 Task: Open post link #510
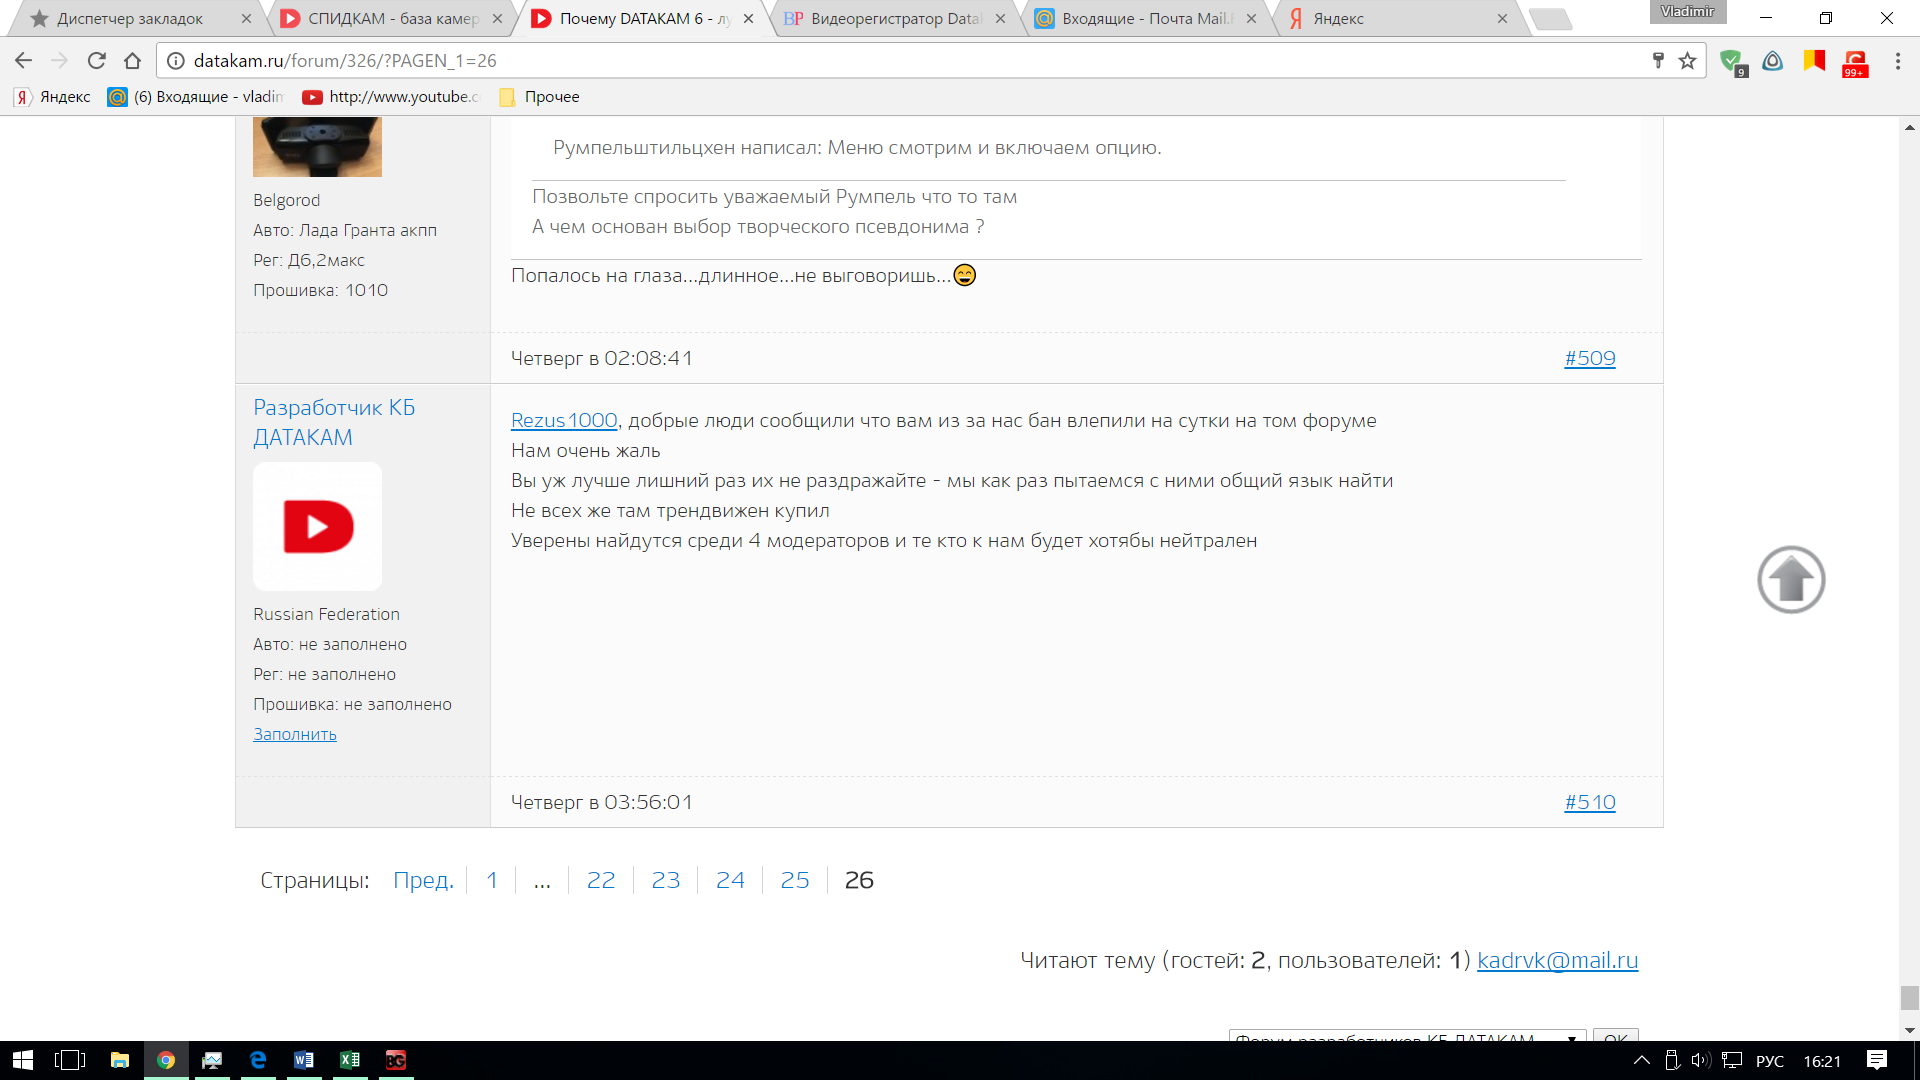(1589, 802)
